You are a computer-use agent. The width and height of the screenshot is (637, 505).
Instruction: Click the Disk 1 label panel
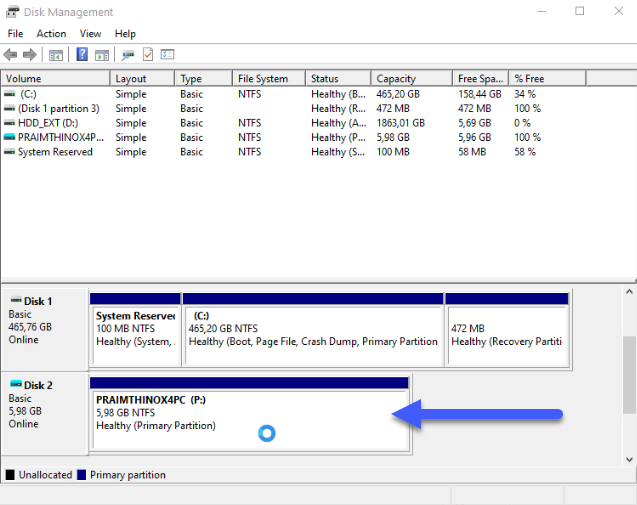45,329
